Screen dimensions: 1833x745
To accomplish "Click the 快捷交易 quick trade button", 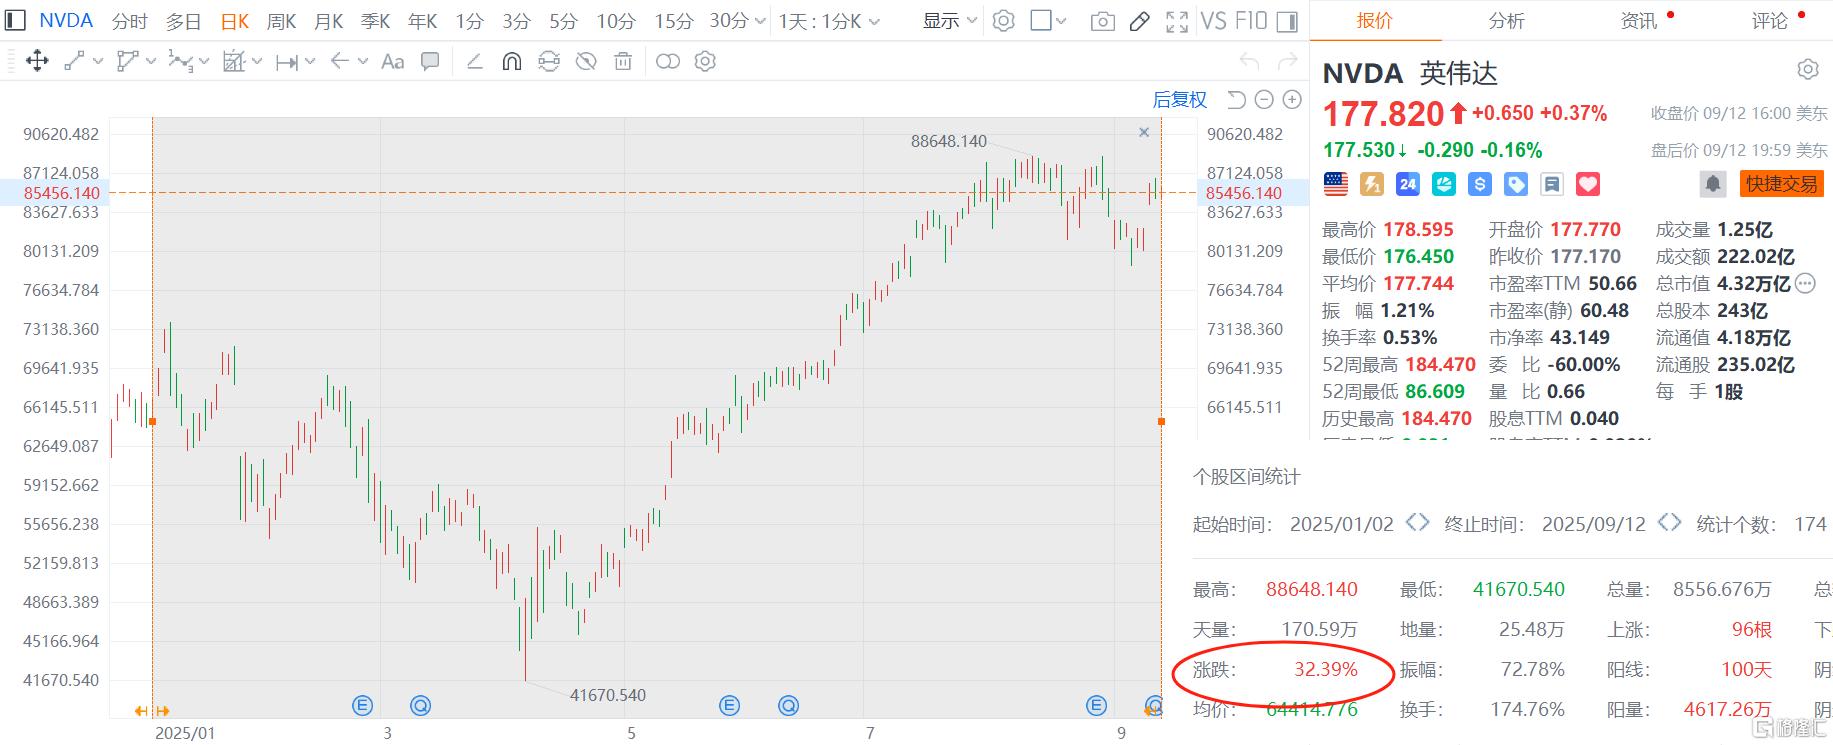I will (1782, 184).
